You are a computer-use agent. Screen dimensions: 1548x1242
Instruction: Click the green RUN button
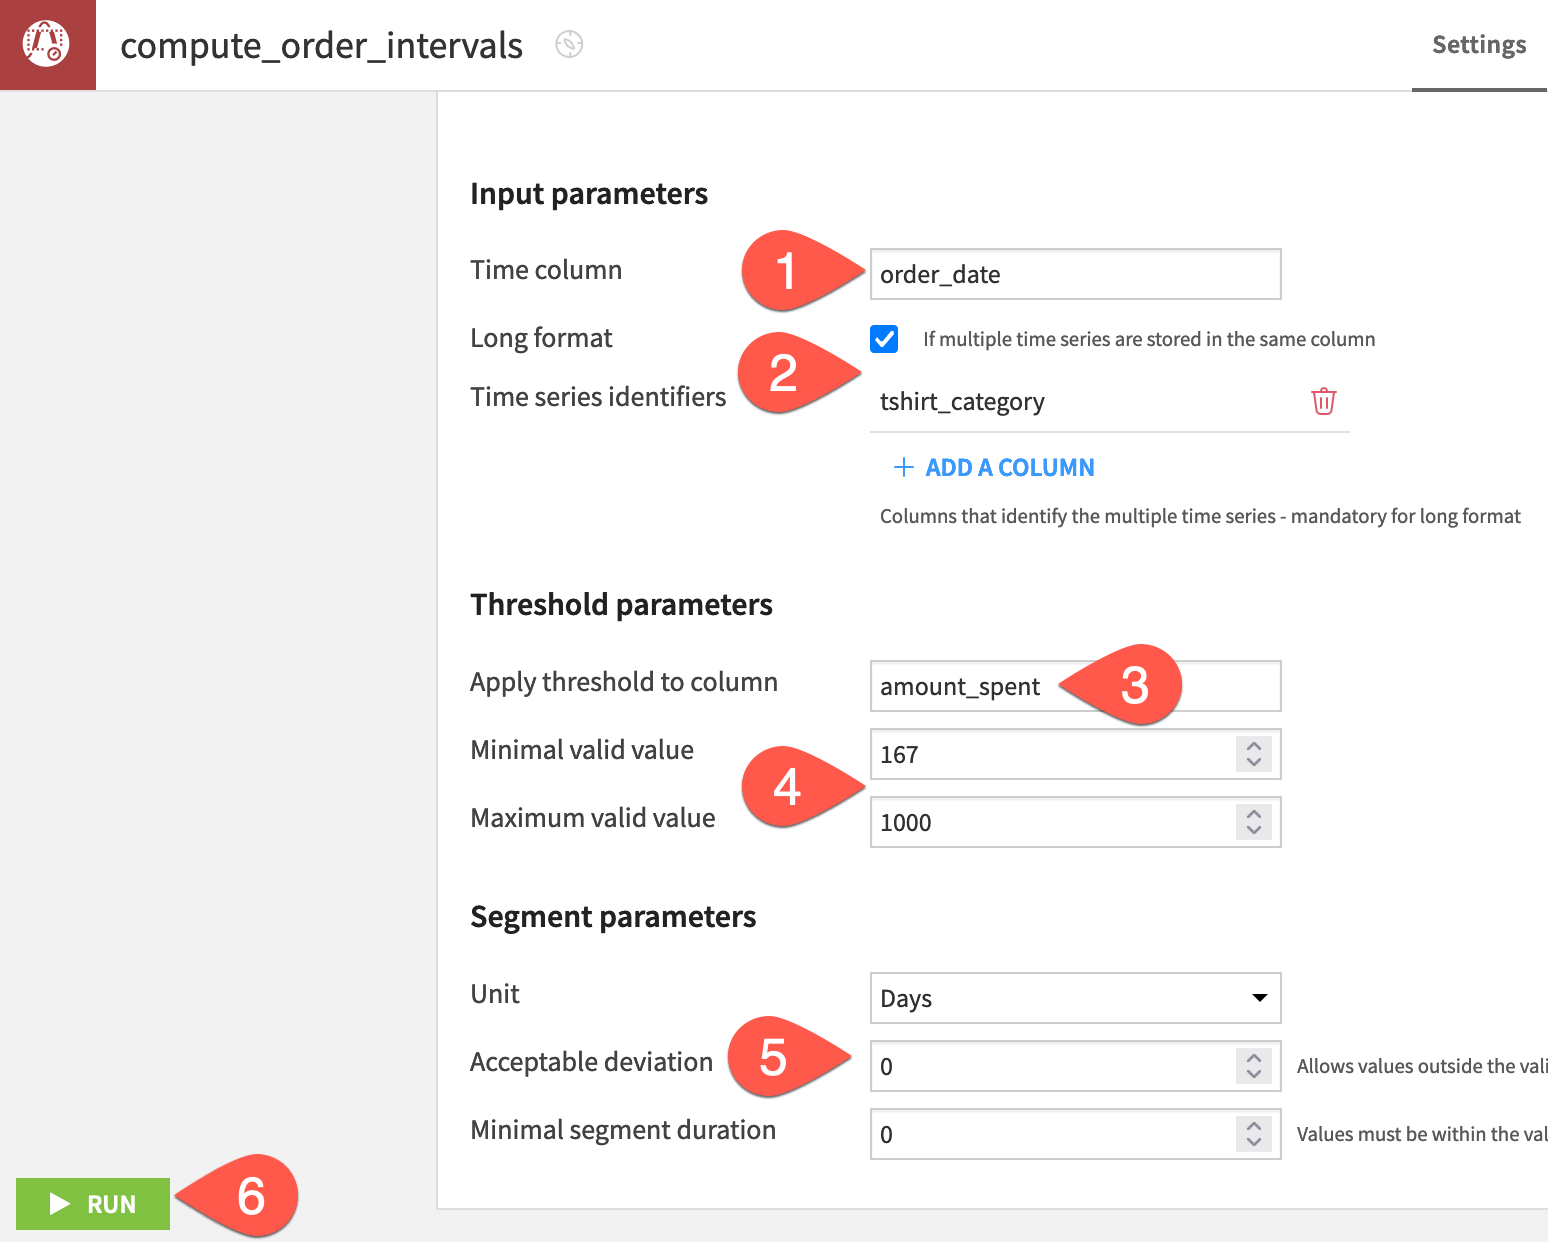(x=92, y=1204)
